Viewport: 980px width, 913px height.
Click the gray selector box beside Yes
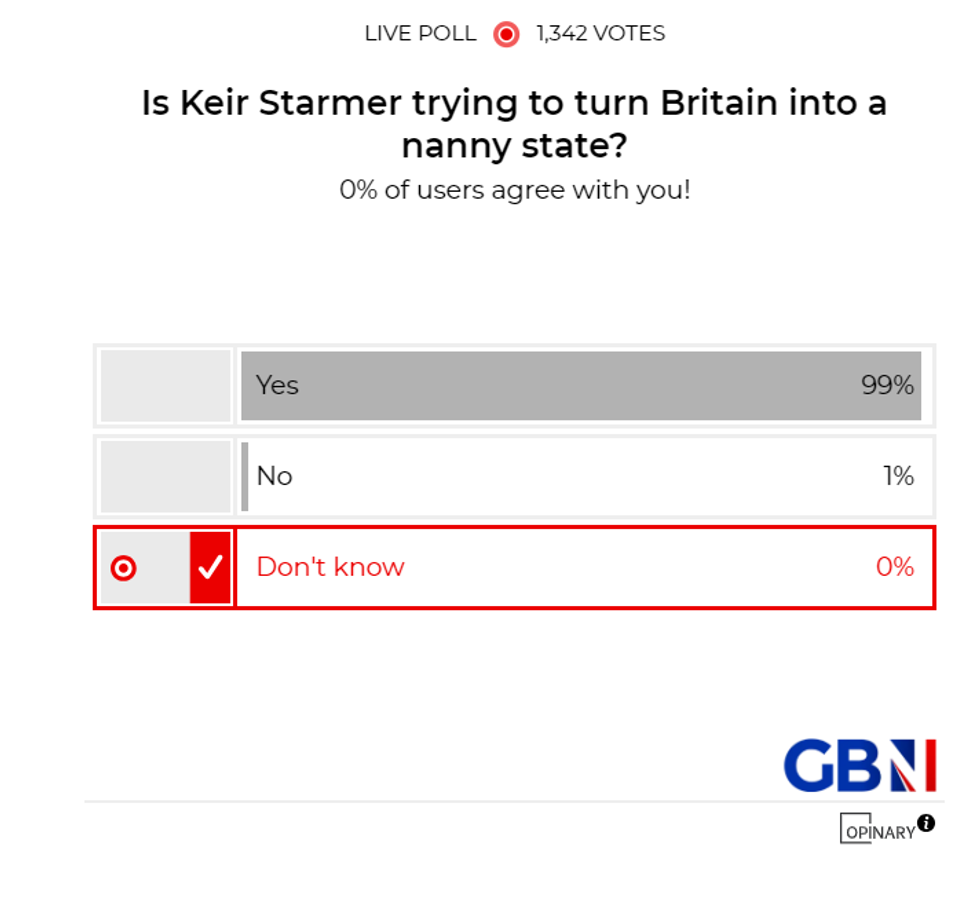coord(164,385)
